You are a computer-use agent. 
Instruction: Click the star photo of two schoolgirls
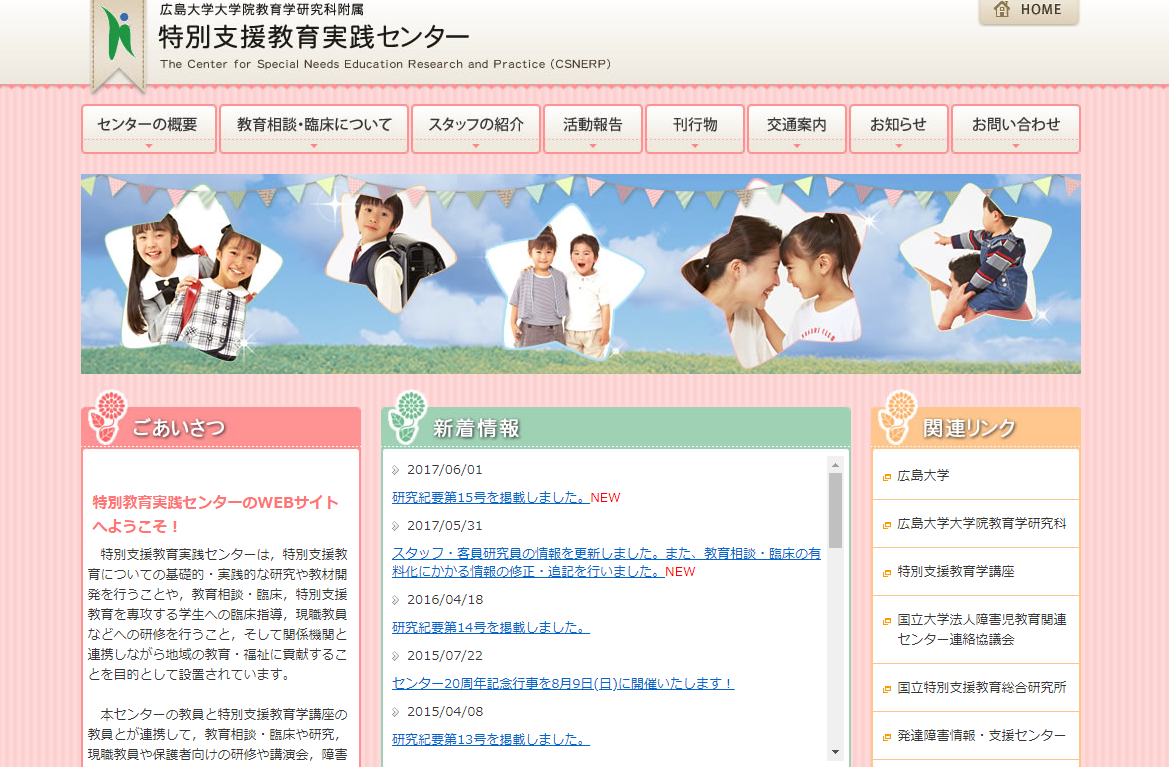point(193,272)
